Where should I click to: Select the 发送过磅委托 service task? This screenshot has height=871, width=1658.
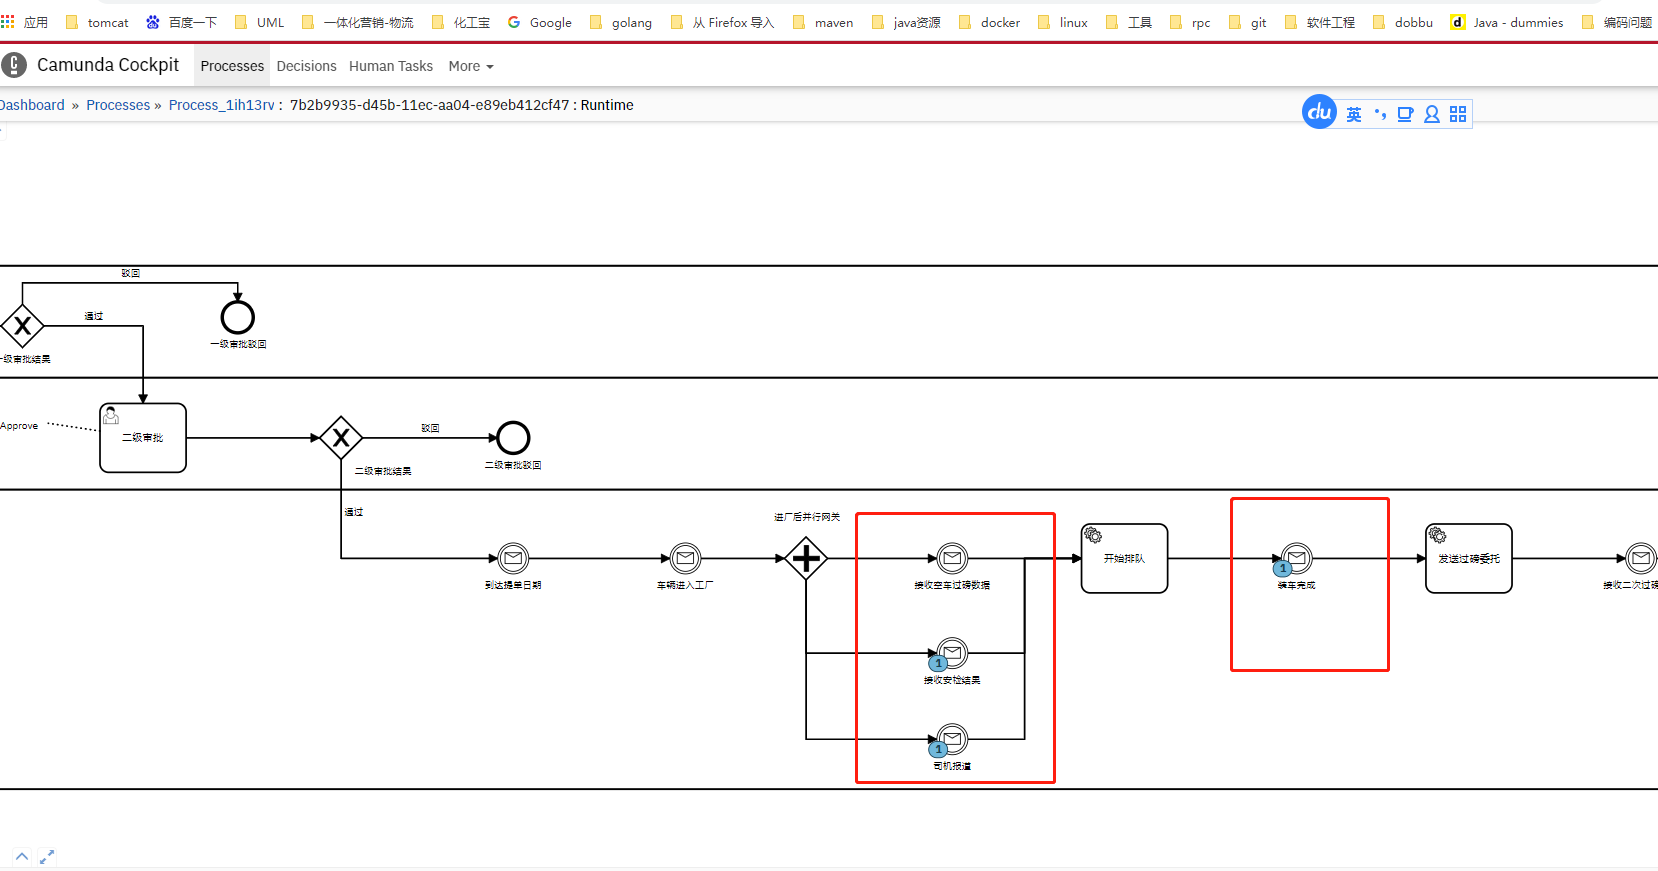pyautogui.click(x=1469, y=558)
